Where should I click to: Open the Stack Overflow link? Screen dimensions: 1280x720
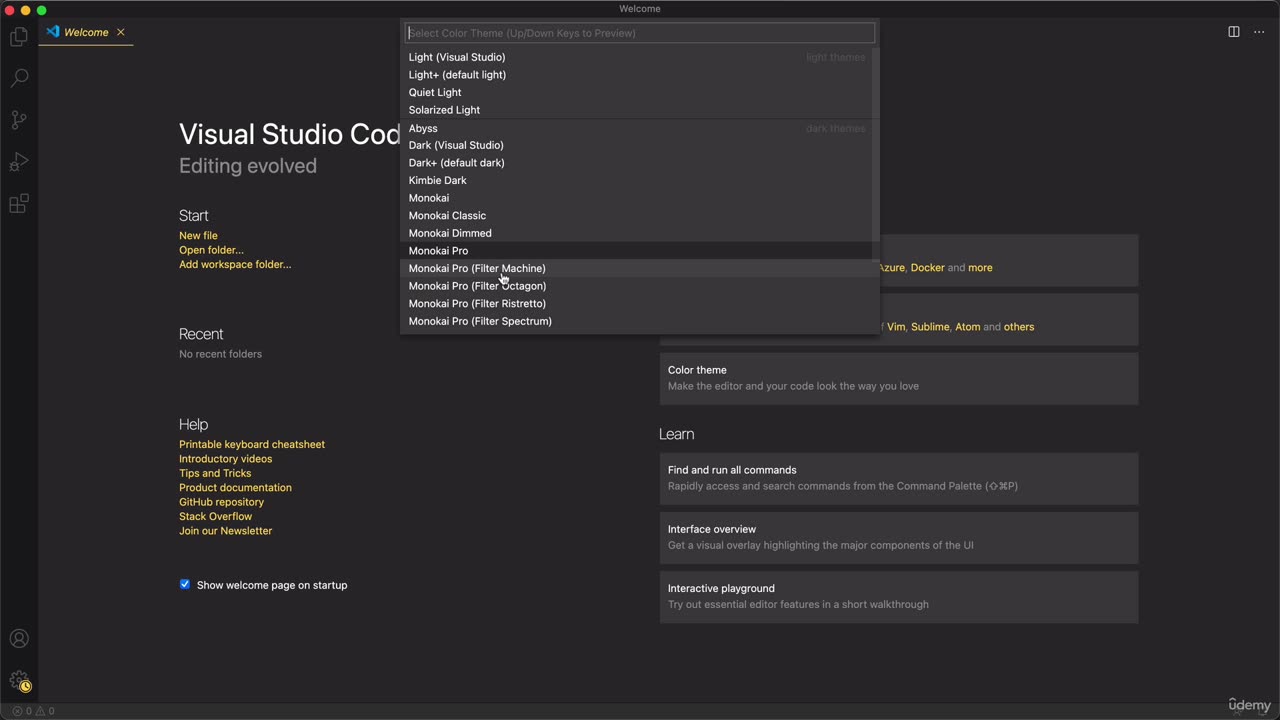(215, 517)
